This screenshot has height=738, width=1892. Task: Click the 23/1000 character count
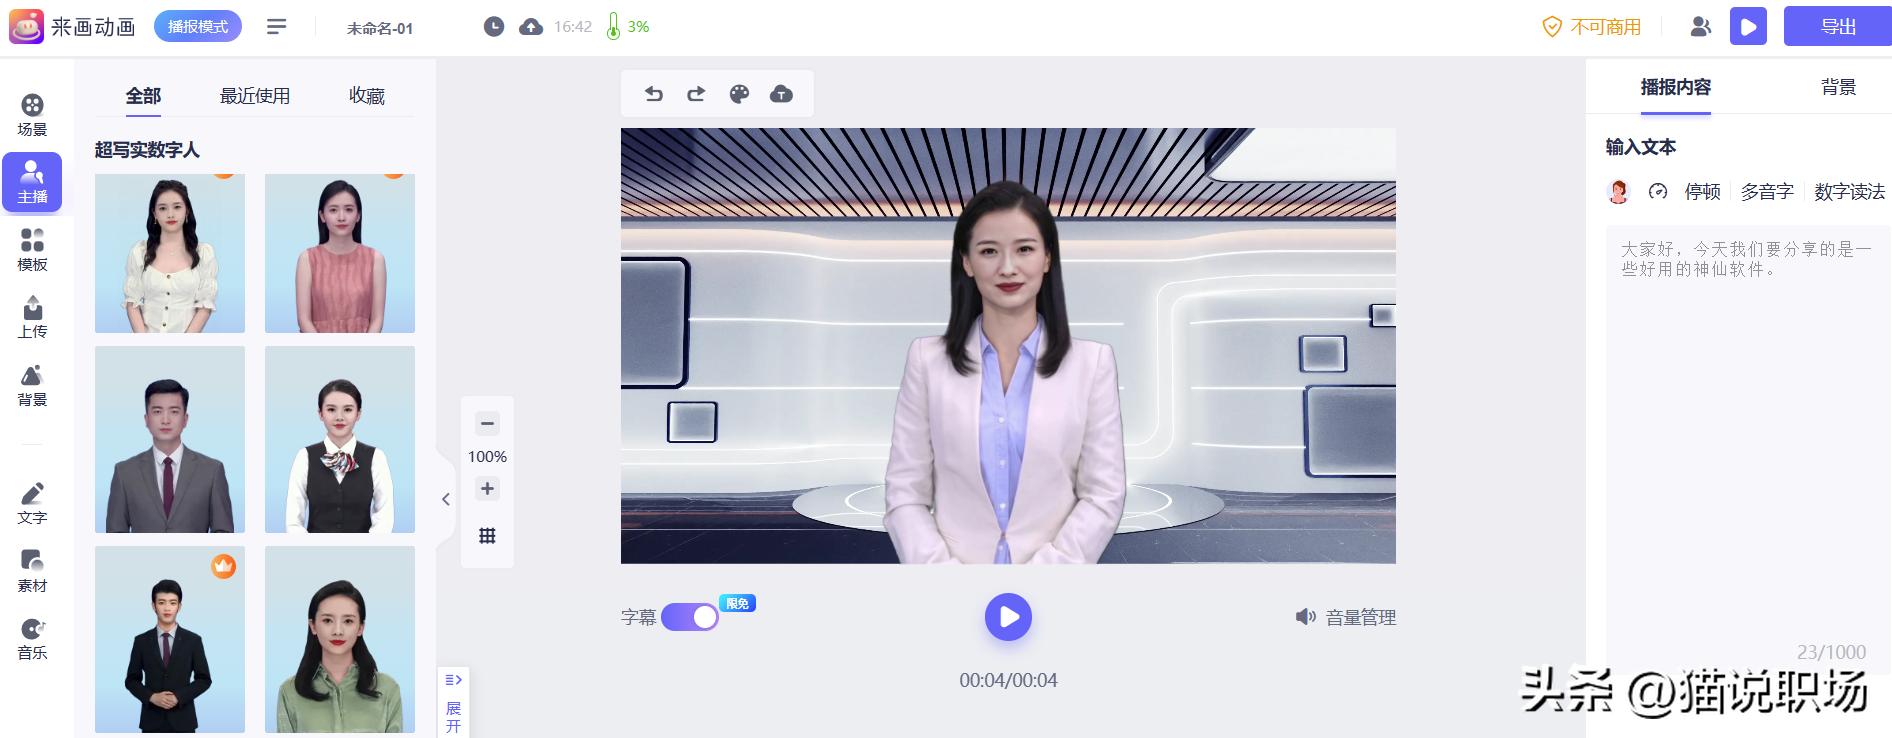1831,652
